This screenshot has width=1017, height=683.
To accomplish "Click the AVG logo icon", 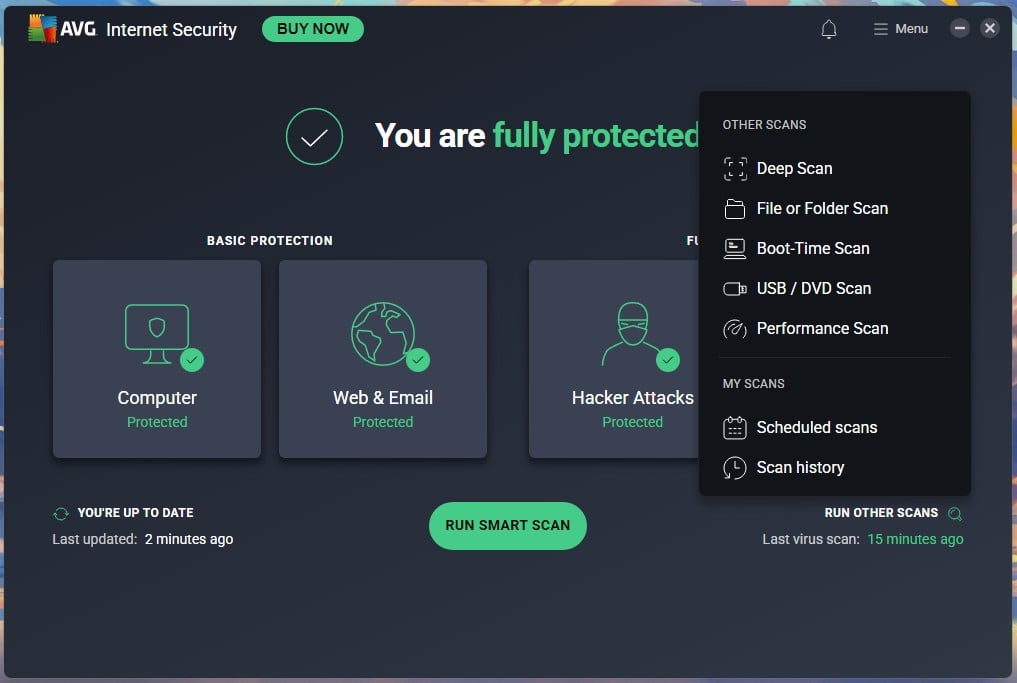I will tap(43, 29).
